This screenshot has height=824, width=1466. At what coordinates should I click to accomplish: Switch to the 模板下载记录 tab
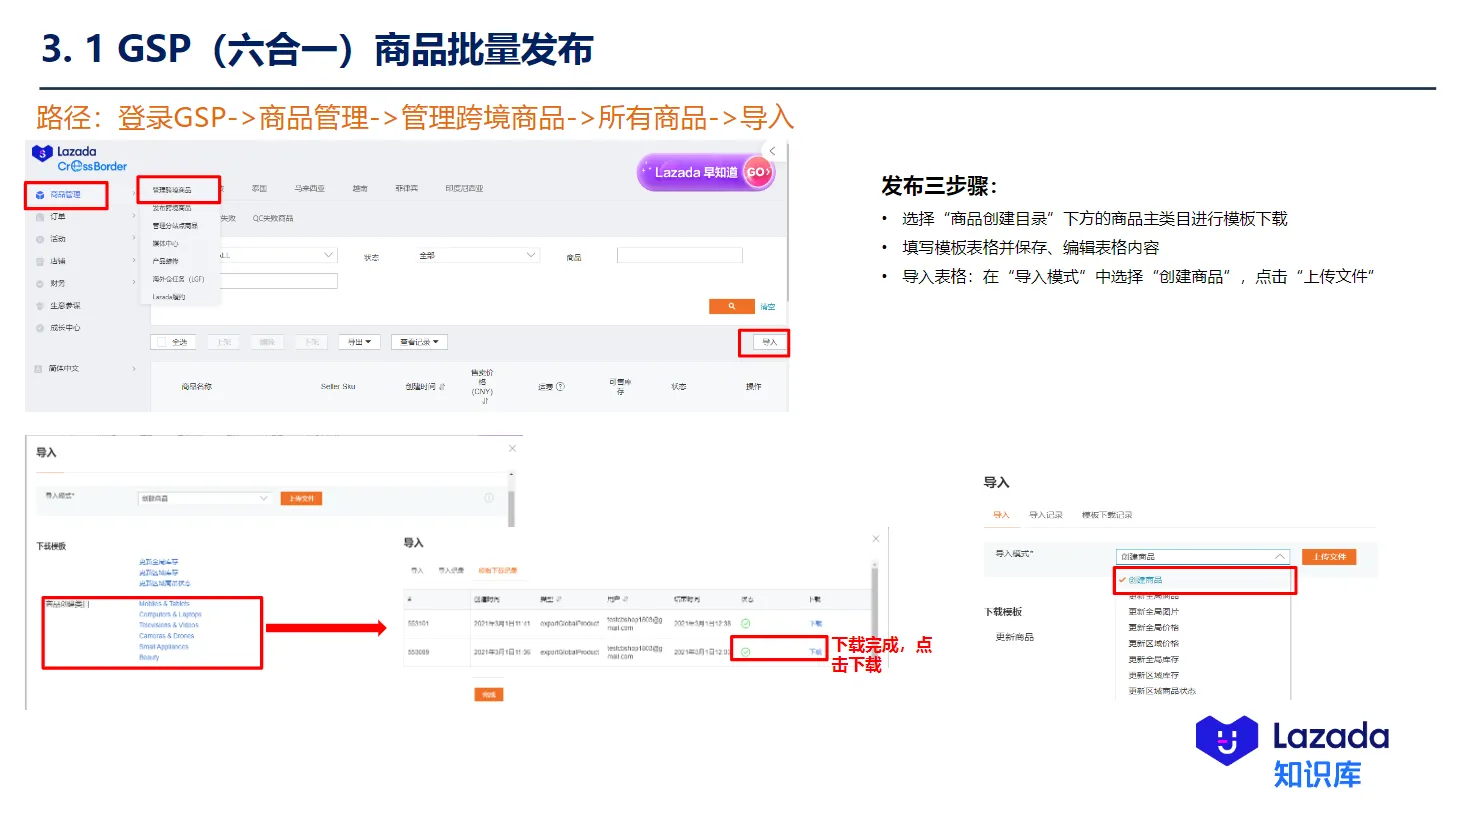coord(1107,515)
